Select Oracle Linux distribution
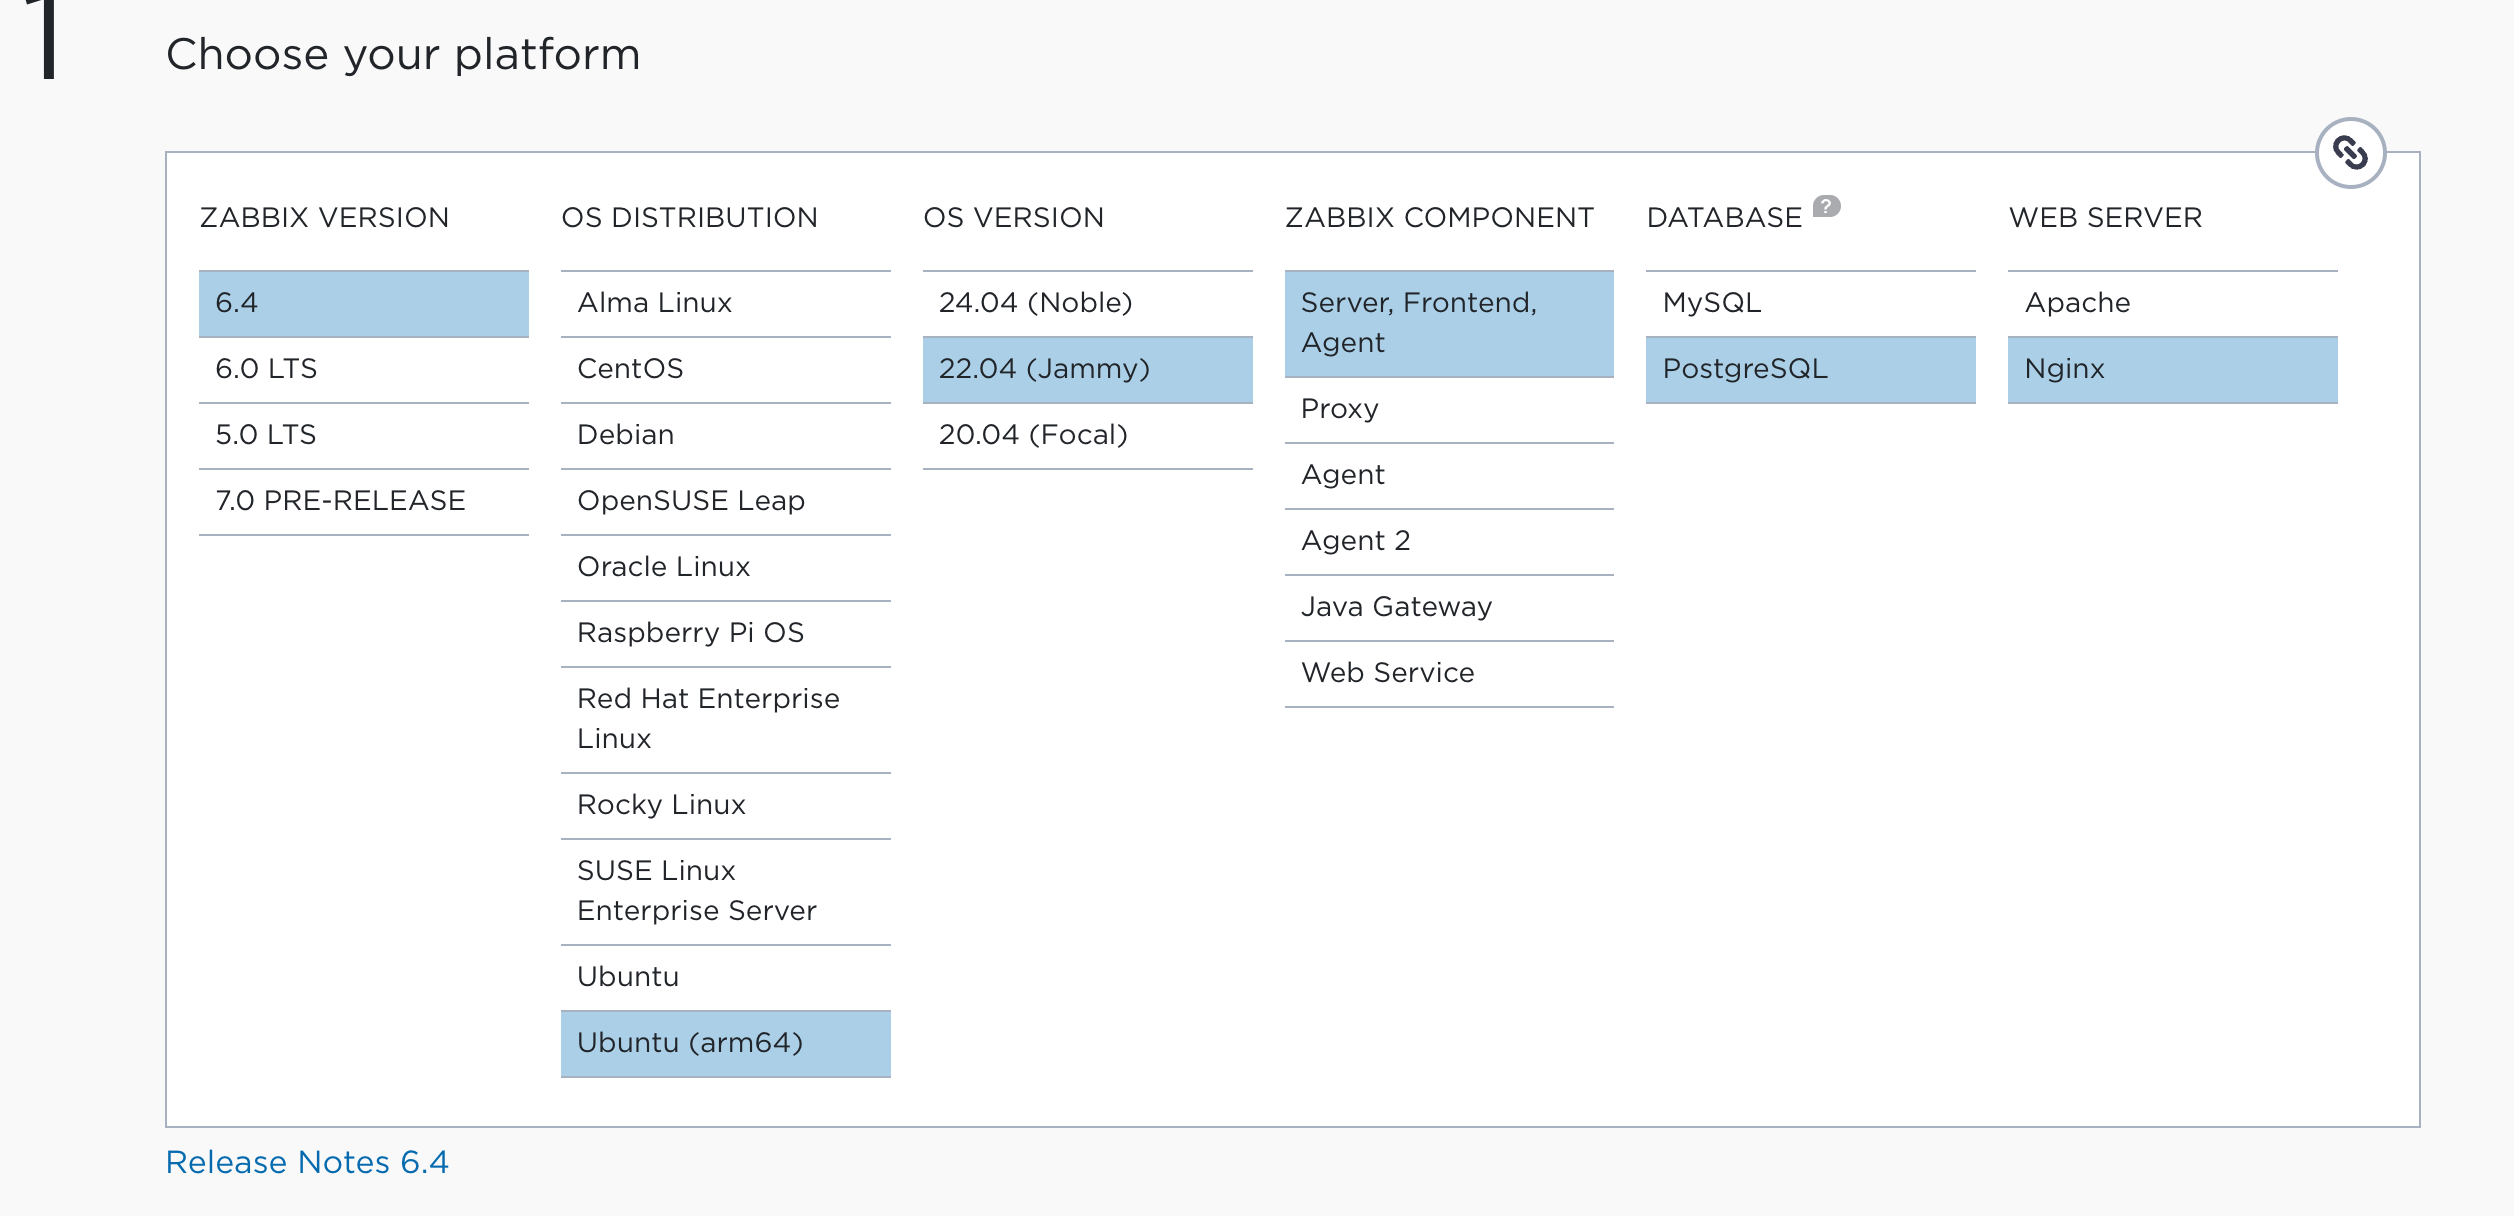 [726, 568]
